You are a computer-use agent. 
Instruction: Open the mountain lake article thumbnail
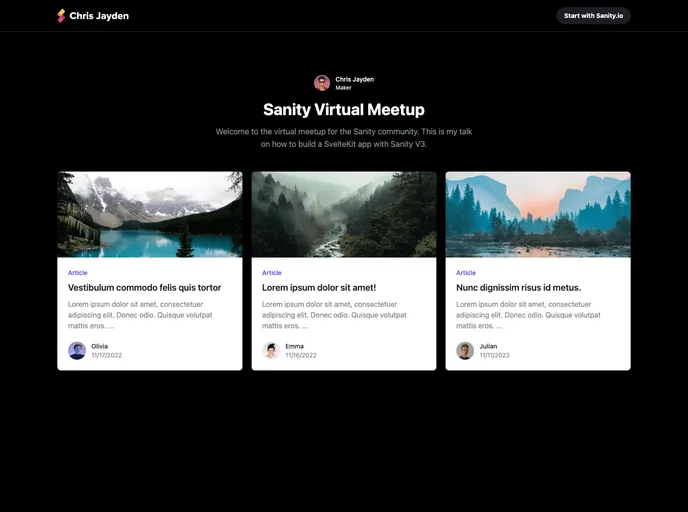(150, 214)
